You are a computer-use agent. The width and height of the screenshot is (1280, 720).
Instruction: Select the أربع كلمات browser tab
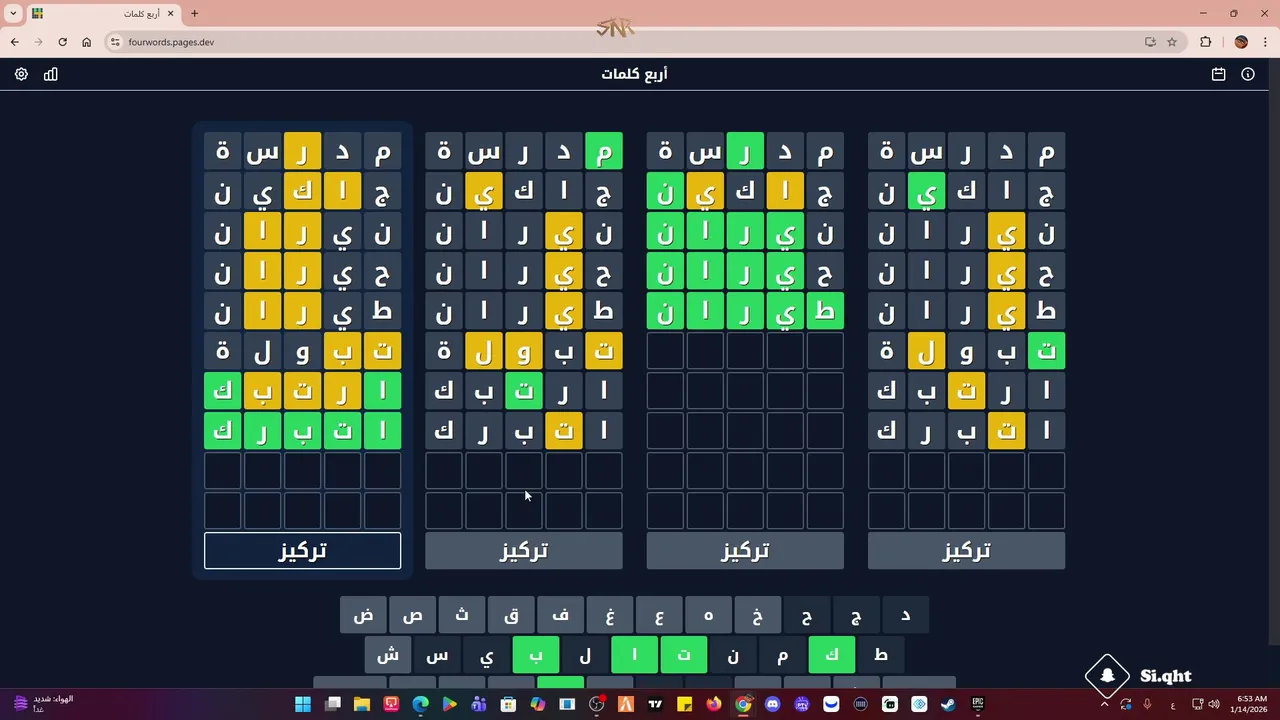(103, 14)
